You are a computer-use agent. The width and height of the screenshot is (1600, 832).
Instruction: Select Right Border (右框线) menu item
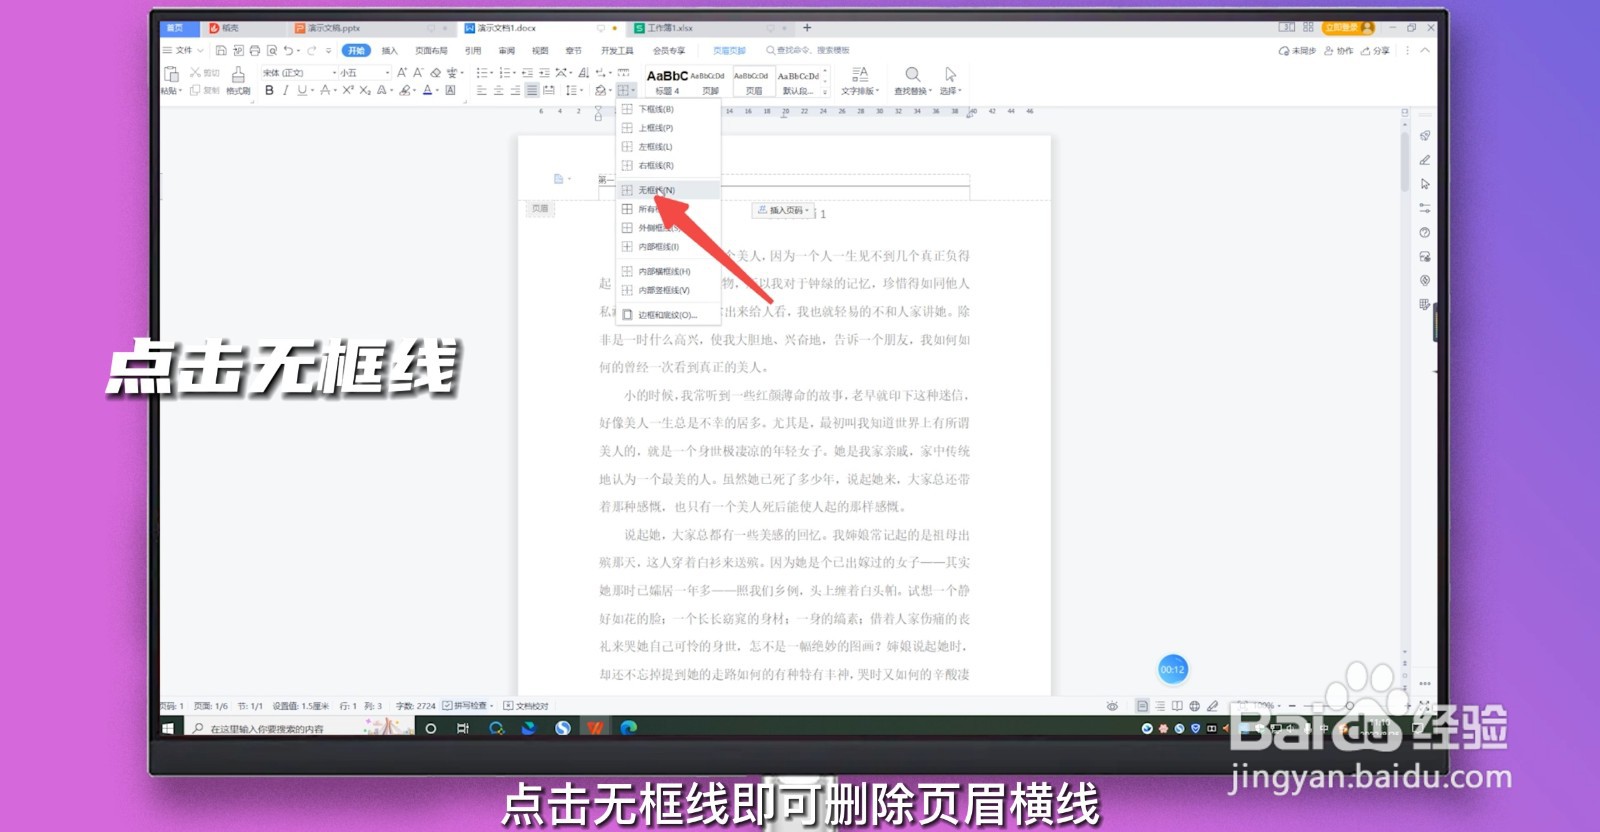tap(667, 166)
